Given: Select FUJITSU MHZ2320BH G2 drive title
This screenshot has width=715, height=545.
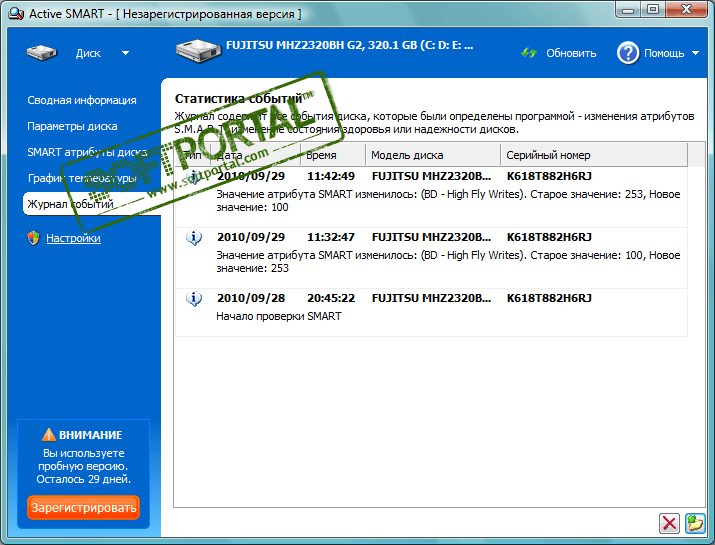Looking at the screenshot, I should pos(349,45).
